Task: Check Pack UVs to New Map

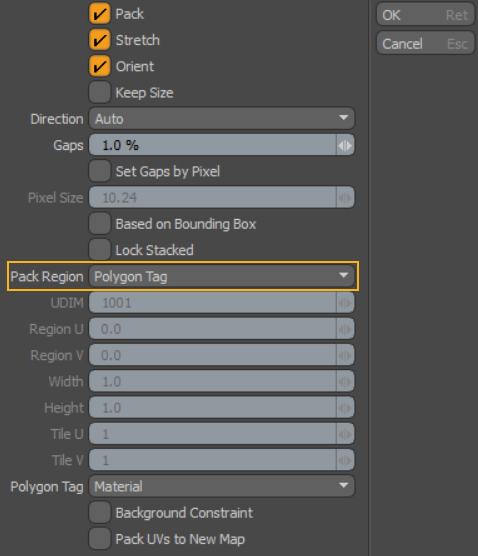Action: pyautogui.click(x=99, y=539)
